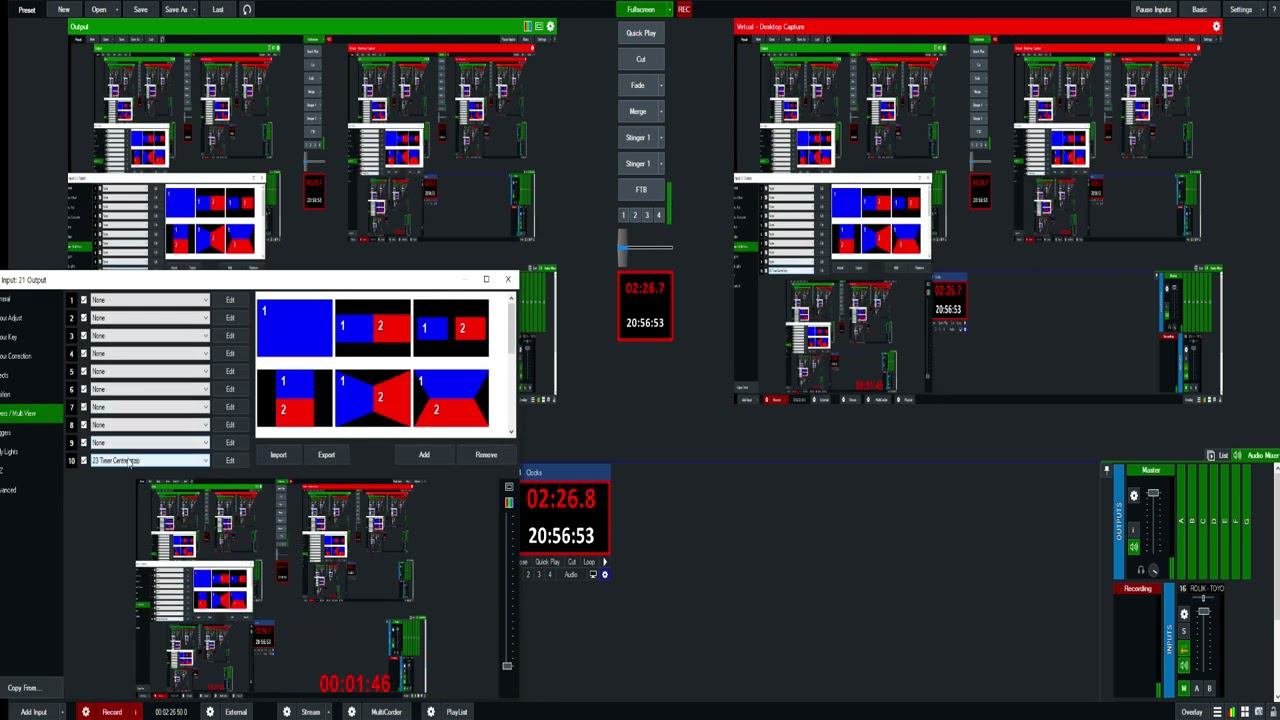Click the FTB button
This screenshot has height=720, width=1280.
(x=641, y=189)
